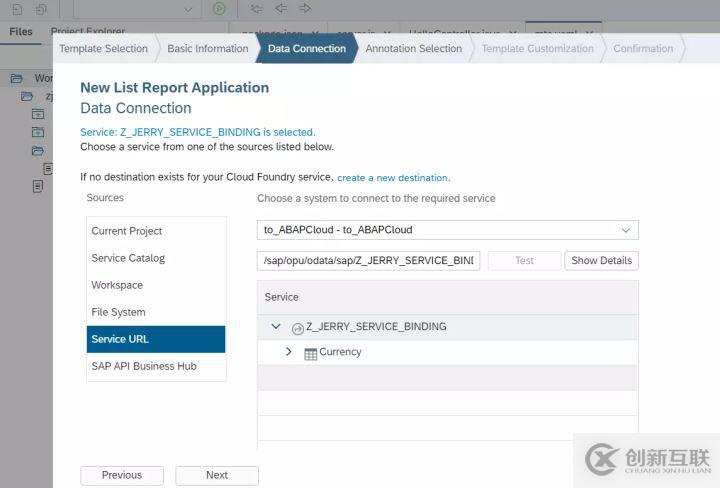Click the navigate forward arrow icon

pyautogui.click(x=305, y=8)
